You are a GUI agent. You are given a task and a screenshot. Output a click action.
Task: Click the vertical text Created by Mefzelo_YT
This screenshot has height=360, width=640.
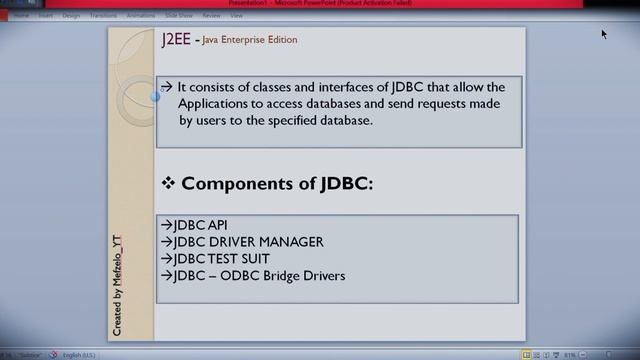[117, 285]
